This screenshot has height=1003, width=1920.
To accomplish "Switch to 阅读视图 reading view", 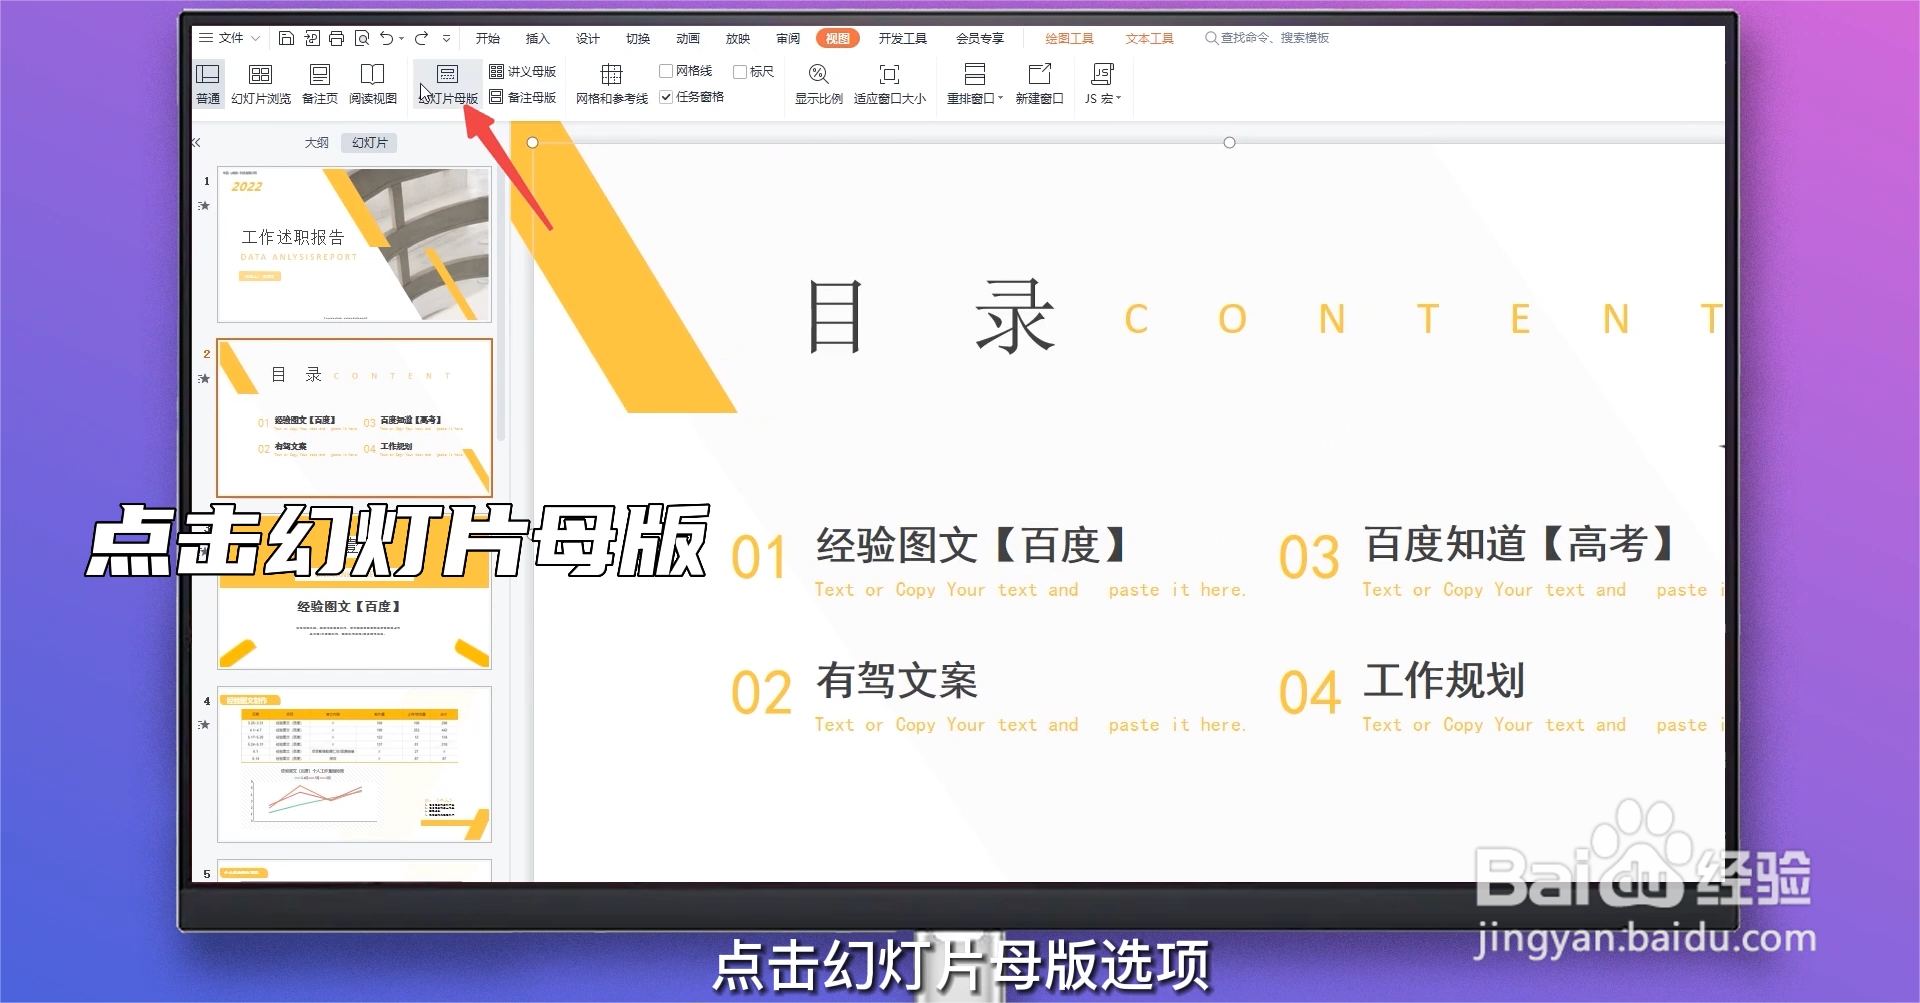I will [373, 84].
